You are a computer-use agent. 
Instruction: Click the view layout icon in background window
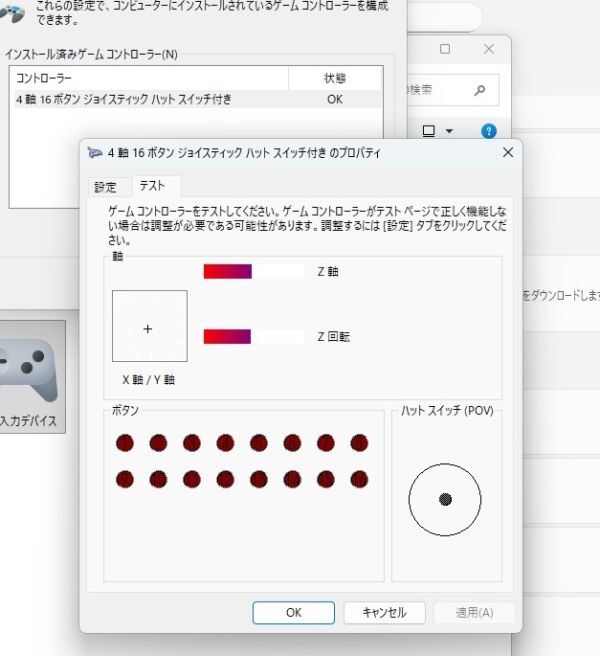pyautogui.click(x=428, y=131)
